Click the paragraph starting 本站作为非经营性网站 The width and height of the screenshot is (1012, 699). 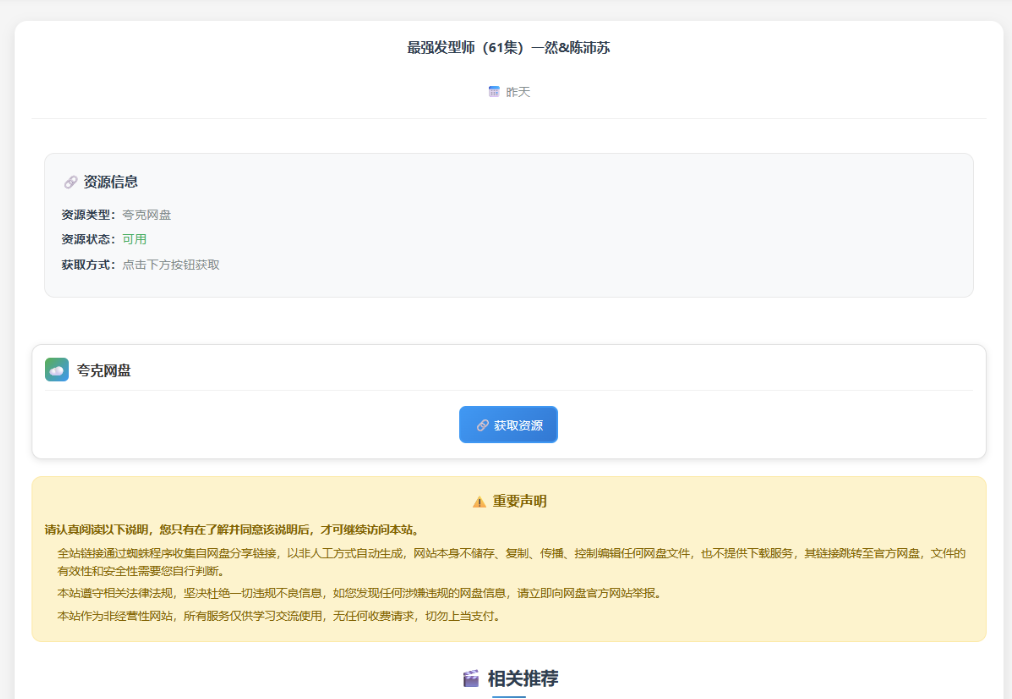[281, 616]
